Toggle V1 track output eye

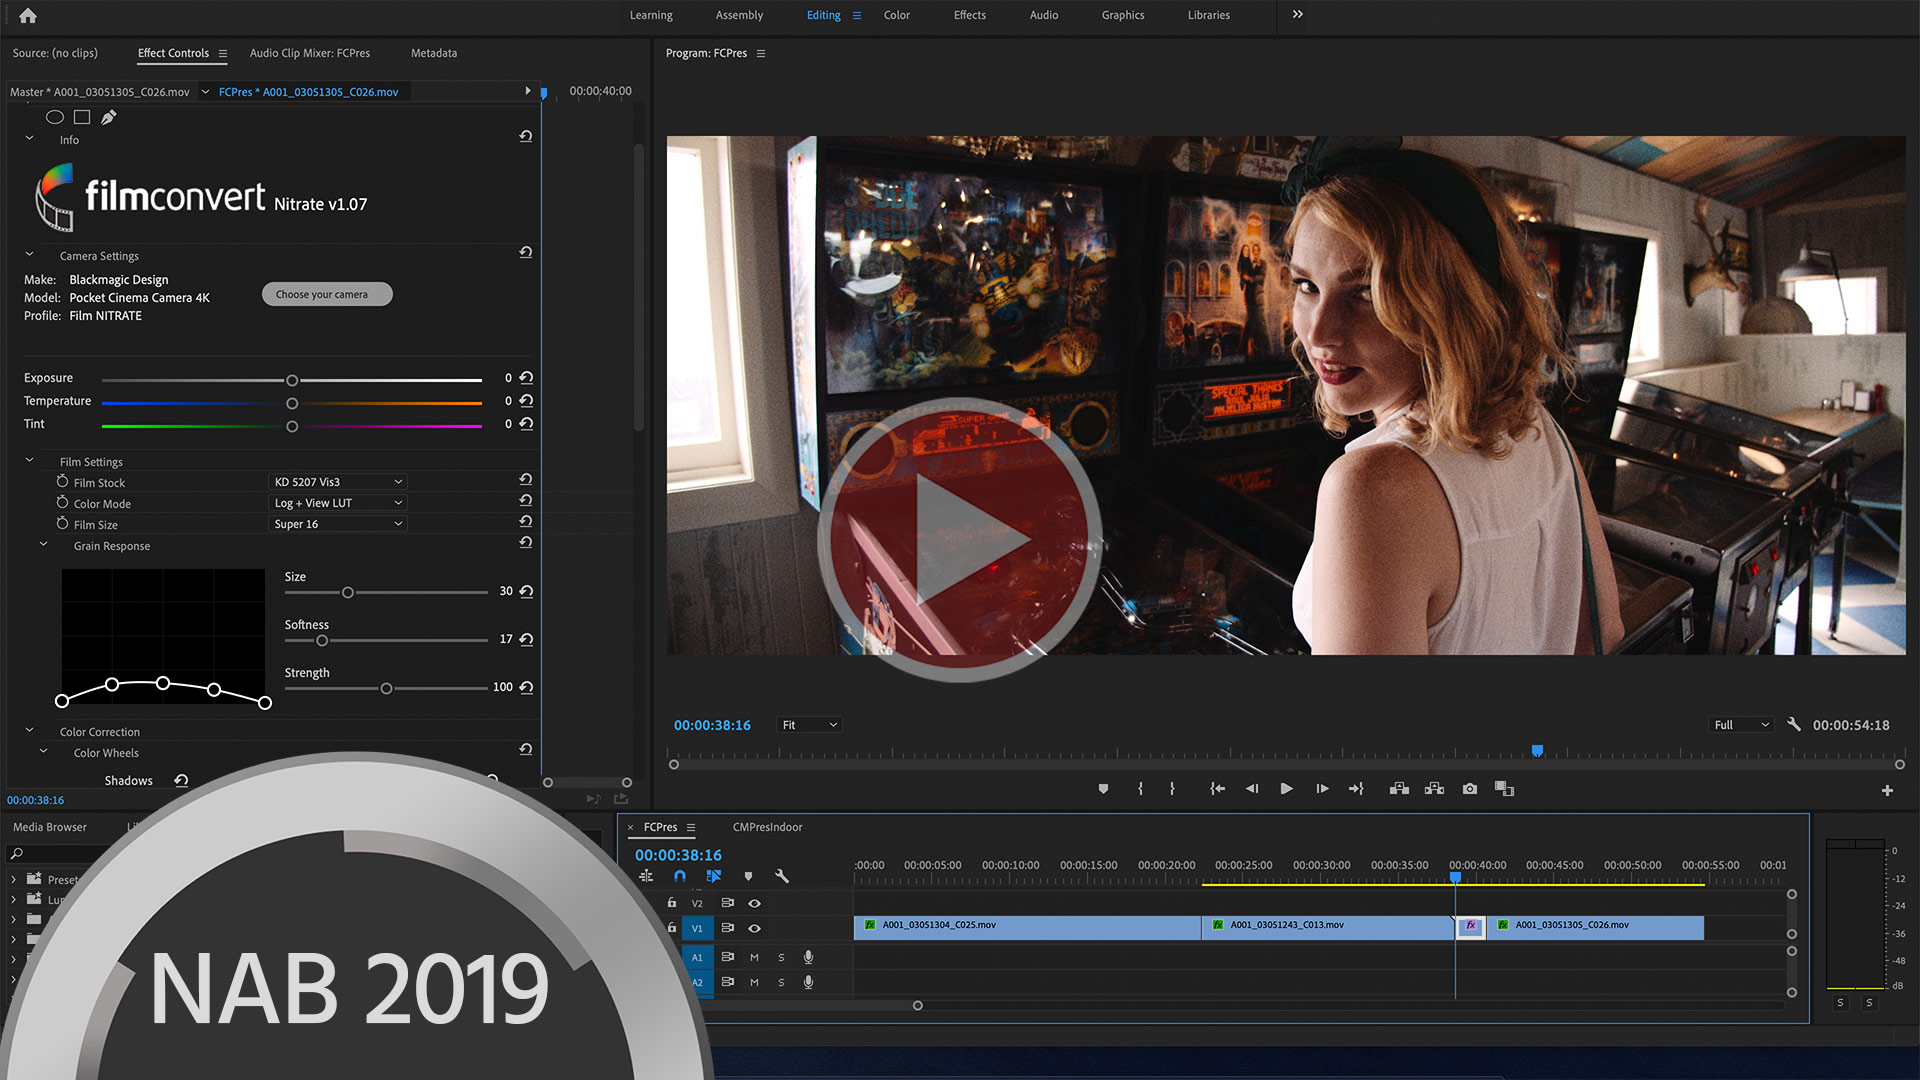(x=755, y=928)
